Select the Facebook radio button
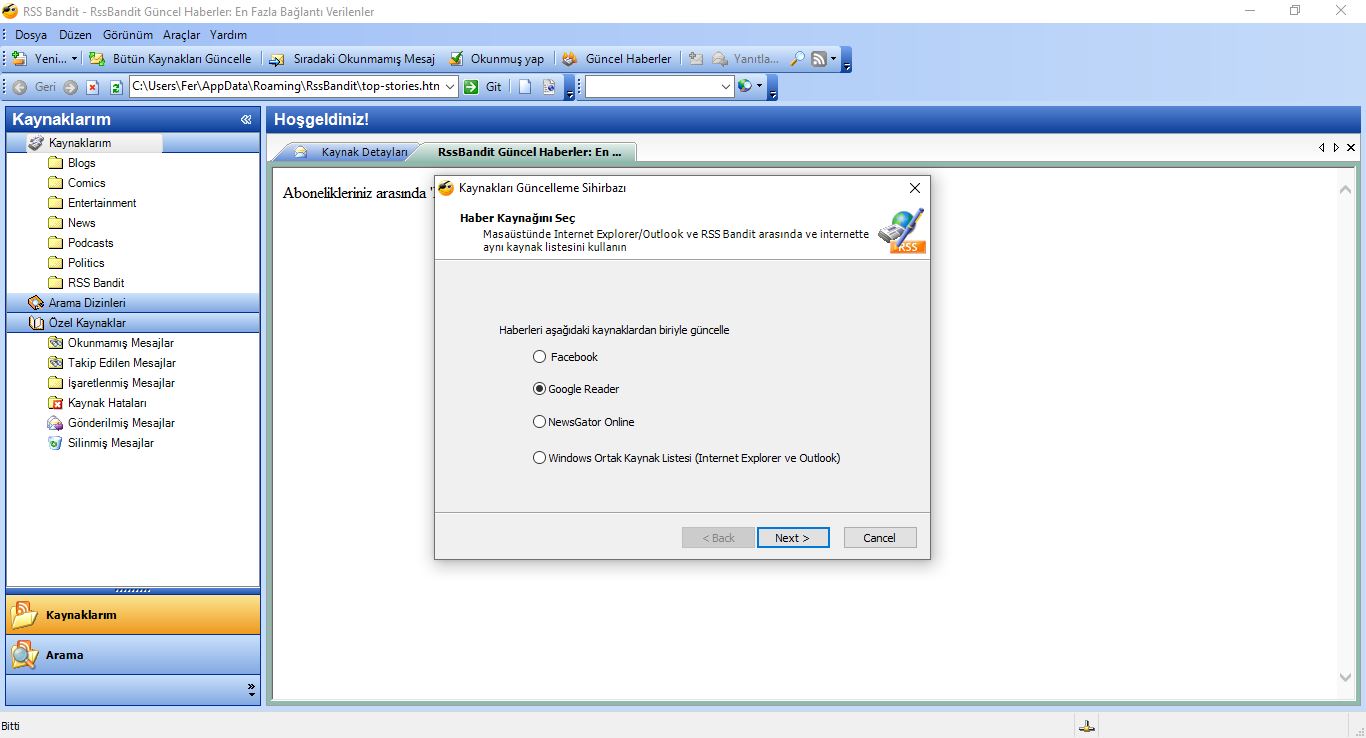The width and height of the screenshot is (1366, 738). pos(540,357)
